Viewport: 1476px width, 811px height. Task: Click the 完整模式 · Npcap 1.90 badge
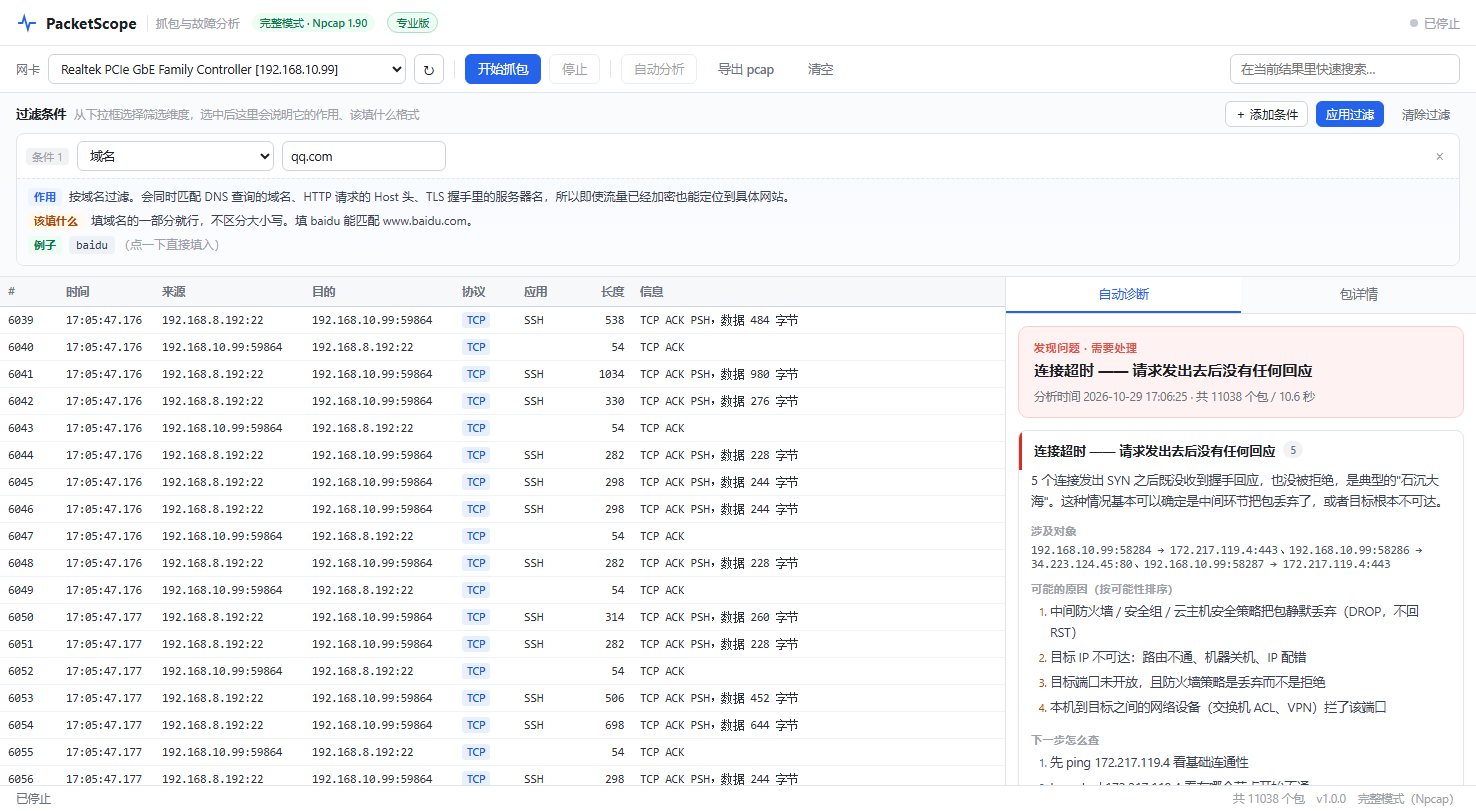[313, 23]
